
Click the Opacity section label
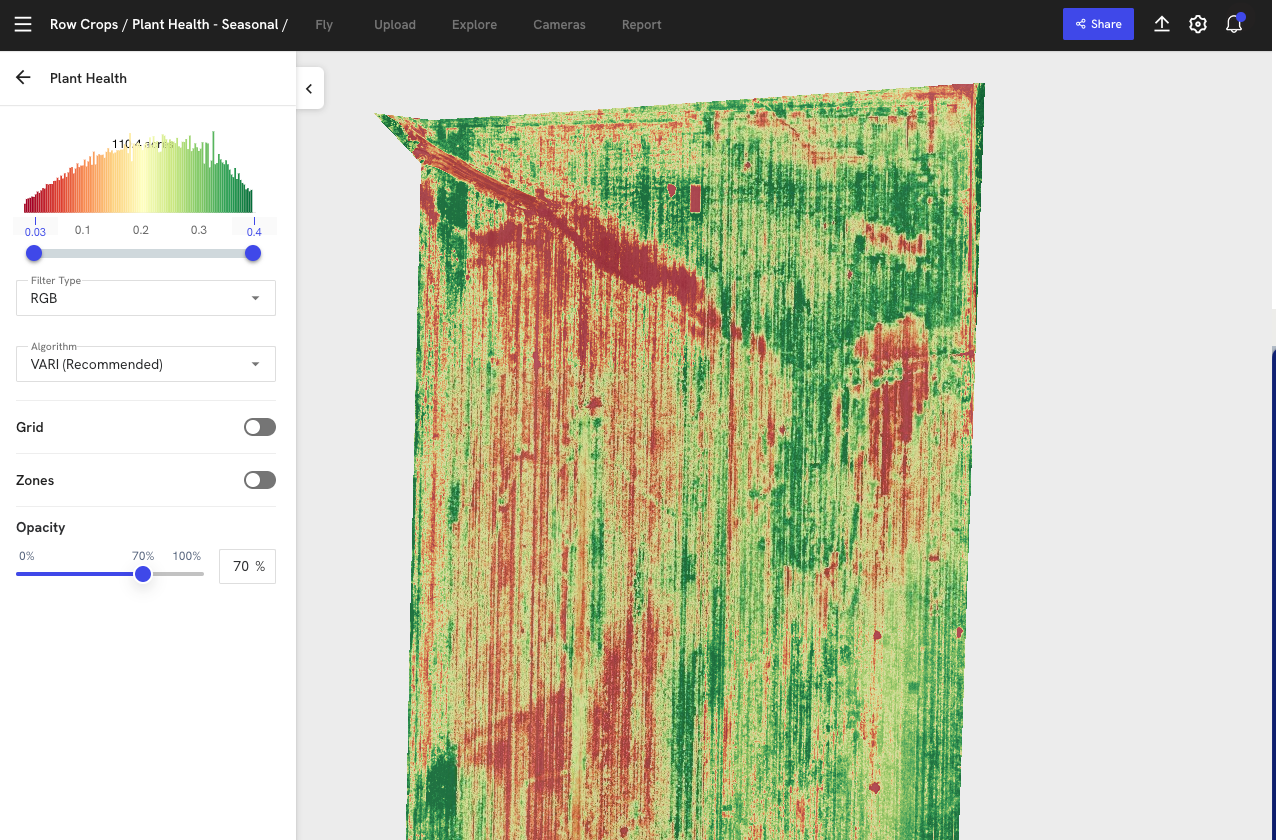[x=41, y=527]
